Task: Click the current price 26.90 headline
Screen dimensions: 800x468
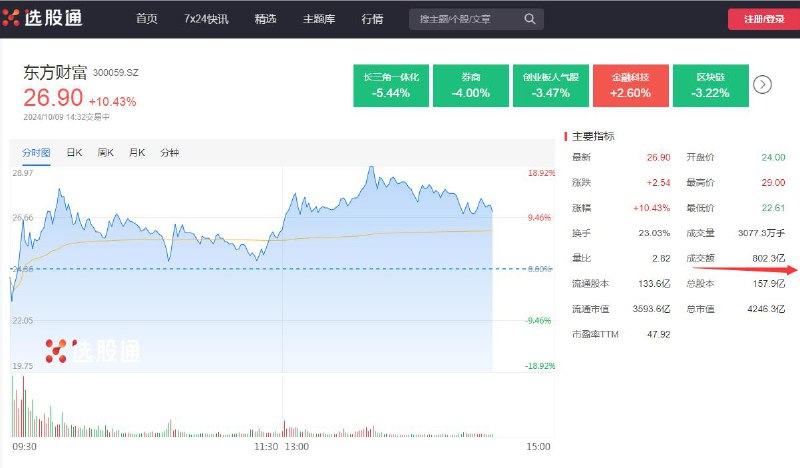Action: coord(53,97)
